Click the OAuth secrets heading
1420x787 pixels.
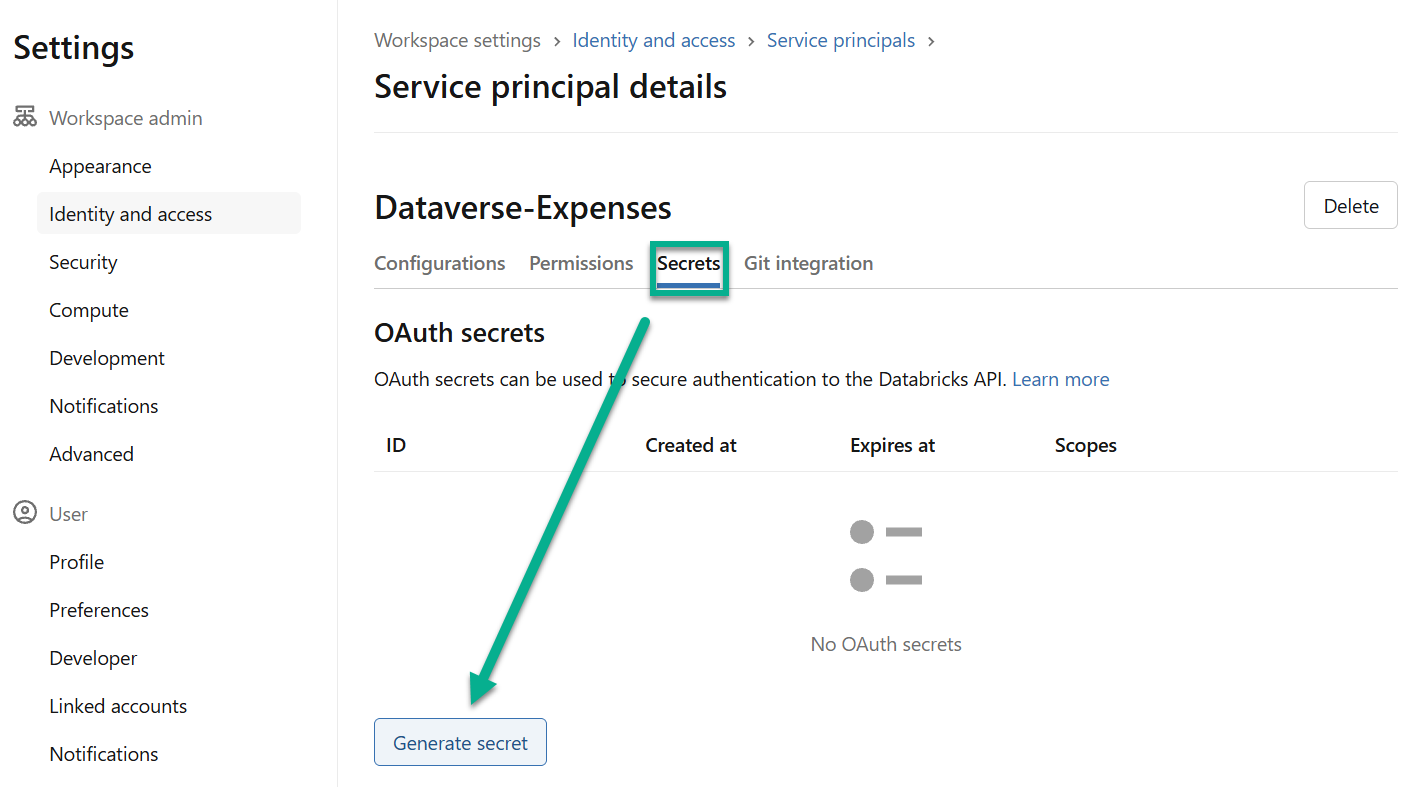(x=459, y=332)
